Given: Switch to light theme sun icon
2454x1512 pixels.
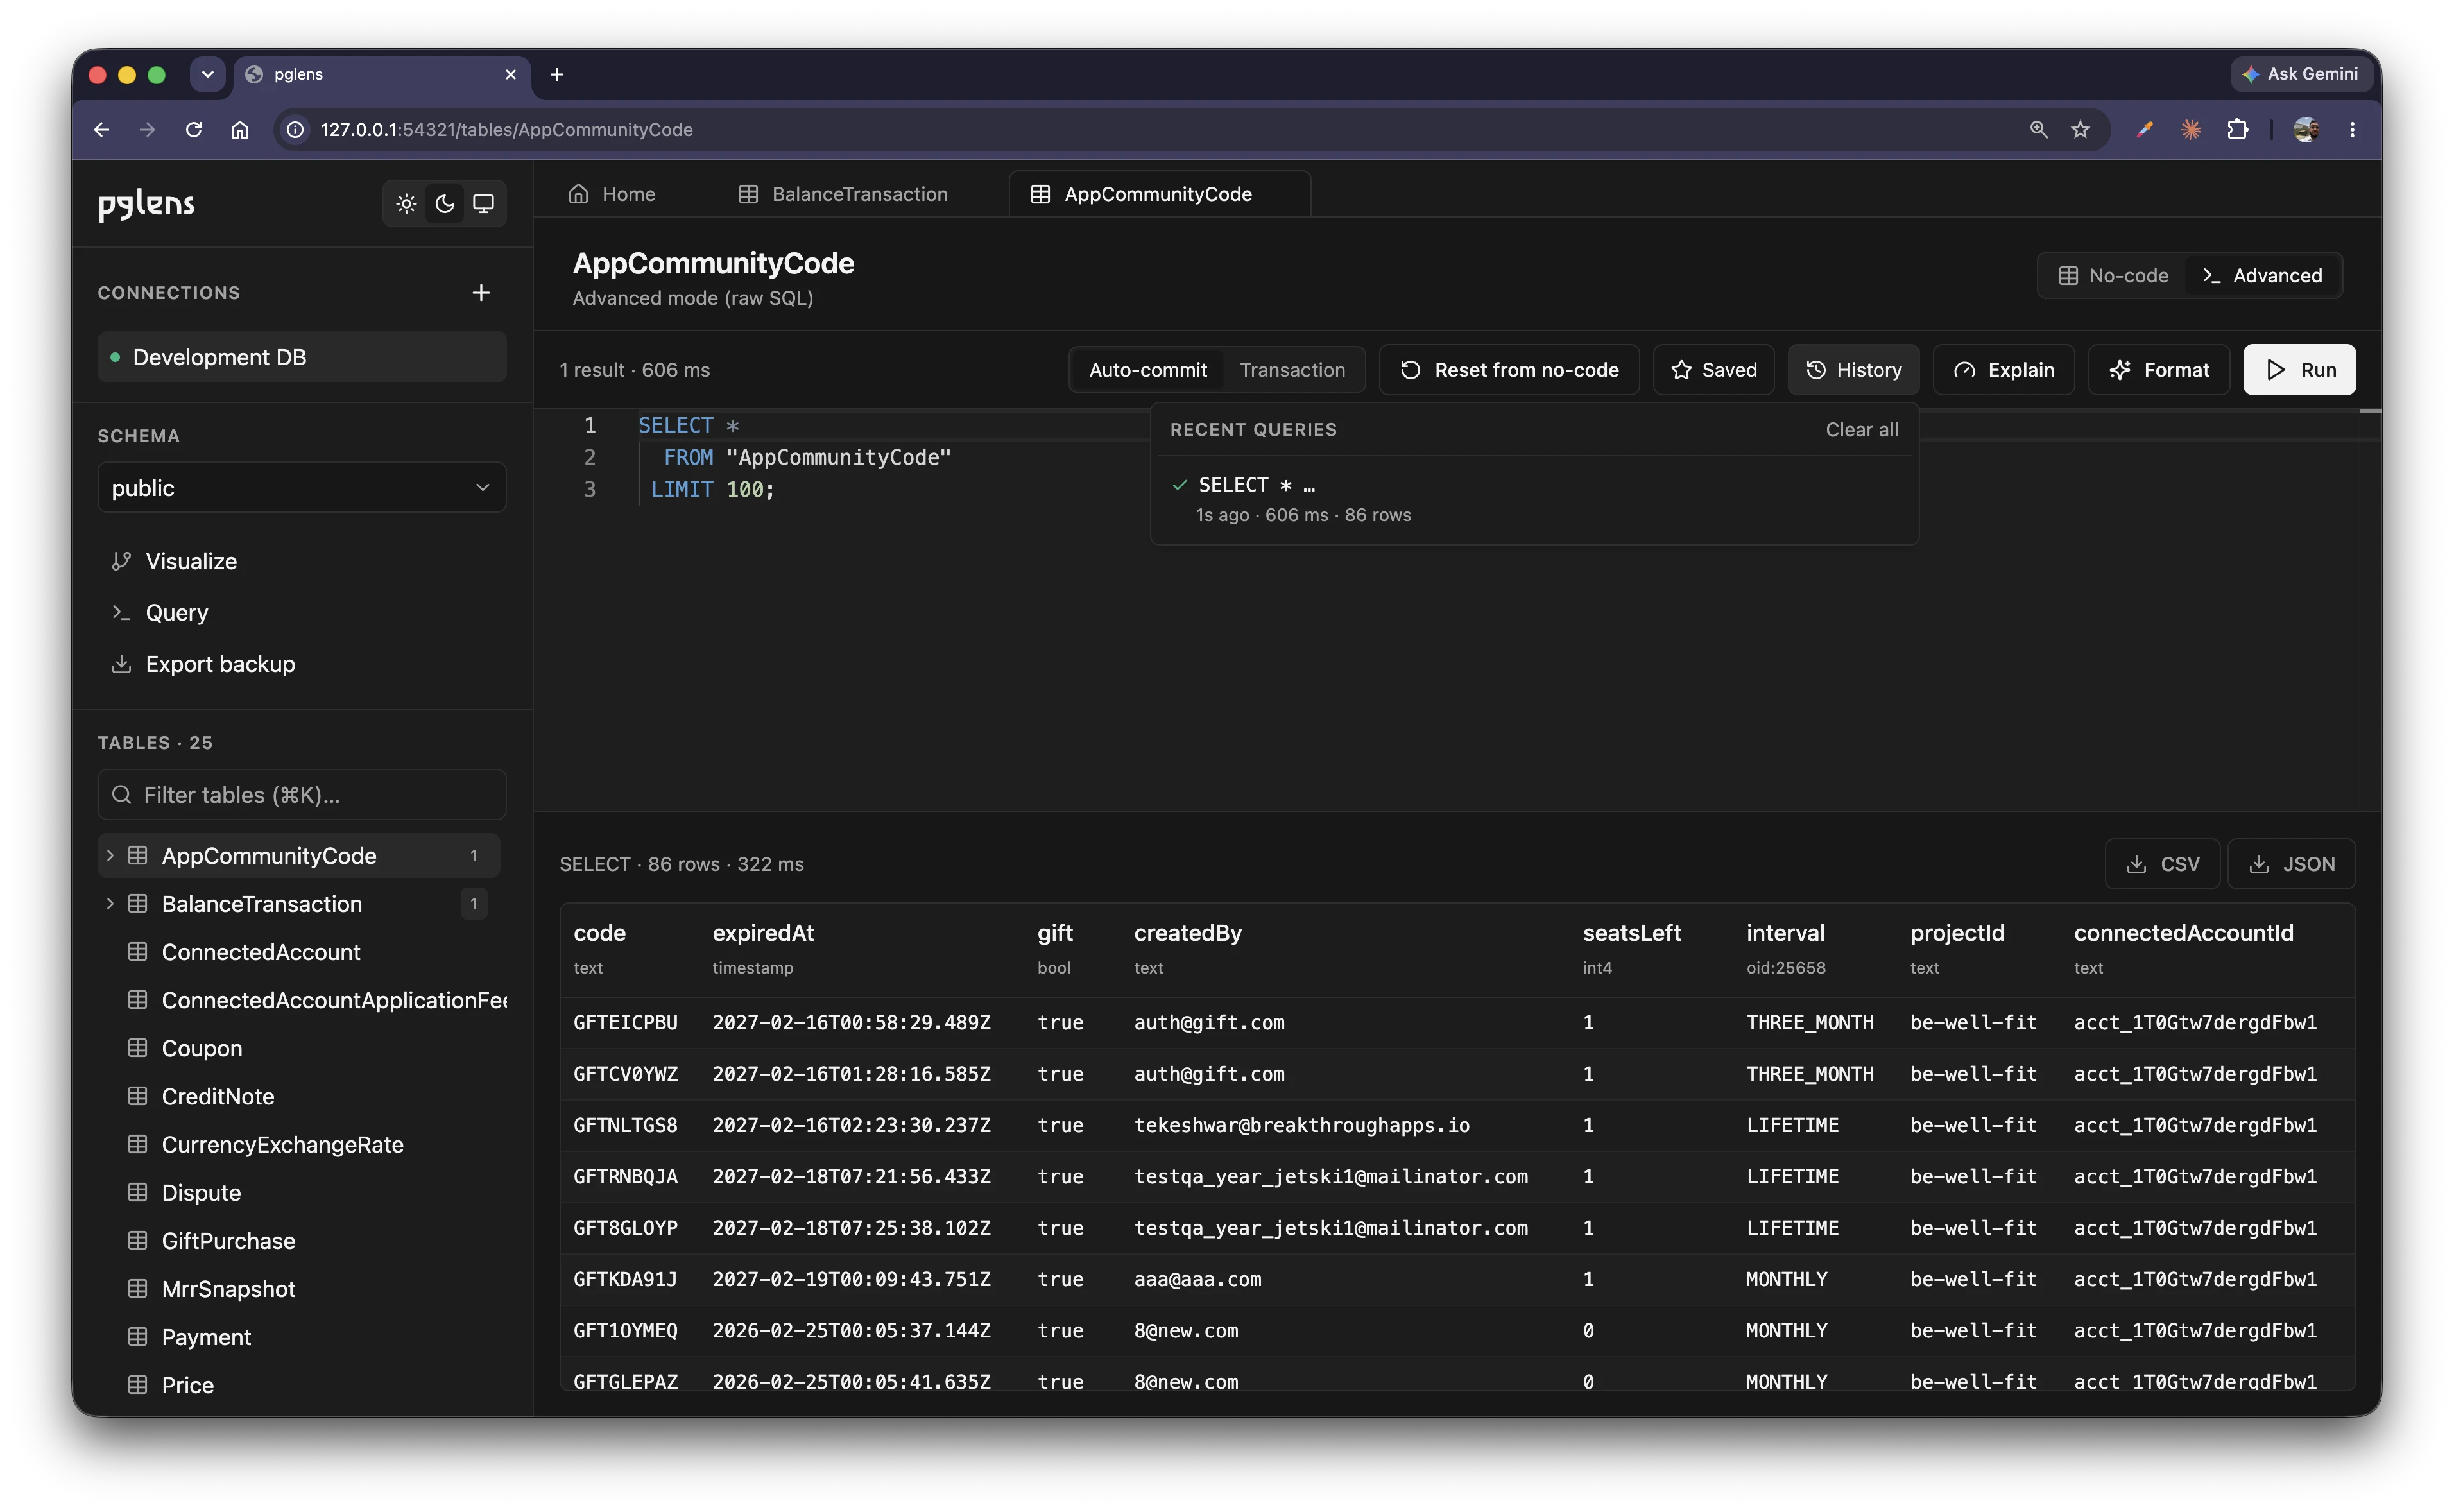Looking at the screenshot, I should (406, 204).
